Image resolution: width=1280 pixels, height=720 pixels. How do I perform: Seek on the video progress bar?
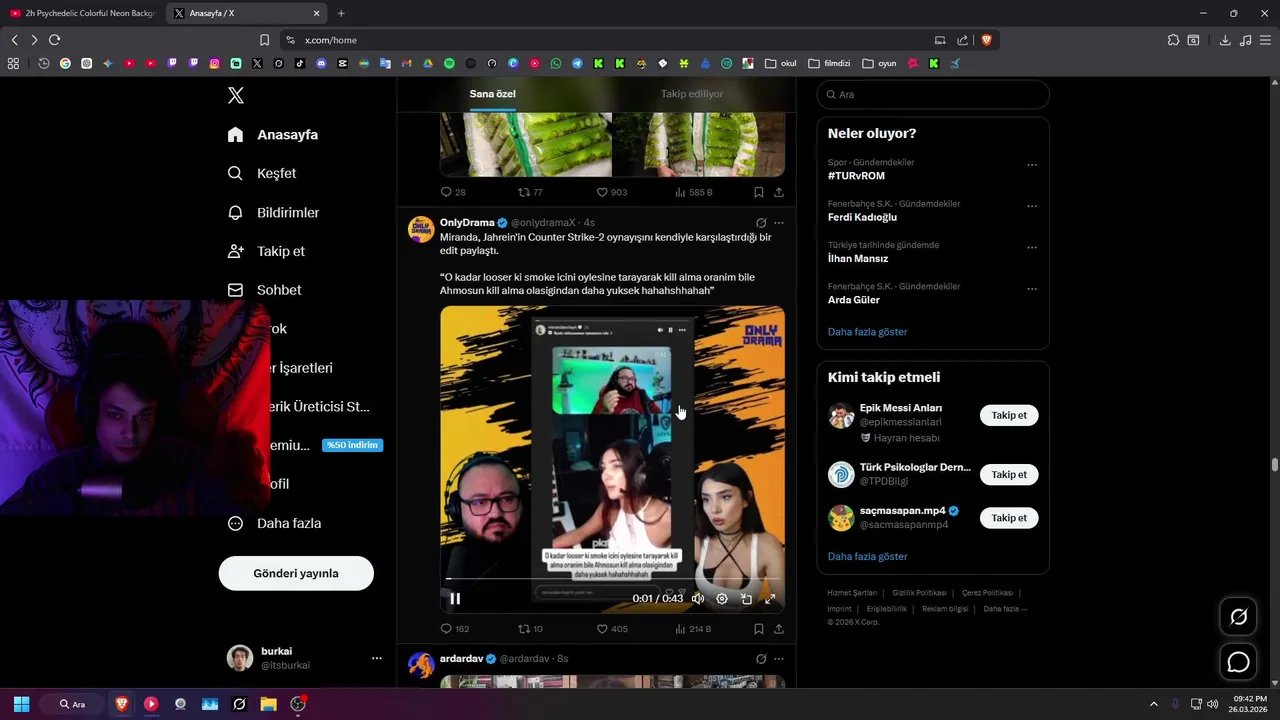click(612, 579)
